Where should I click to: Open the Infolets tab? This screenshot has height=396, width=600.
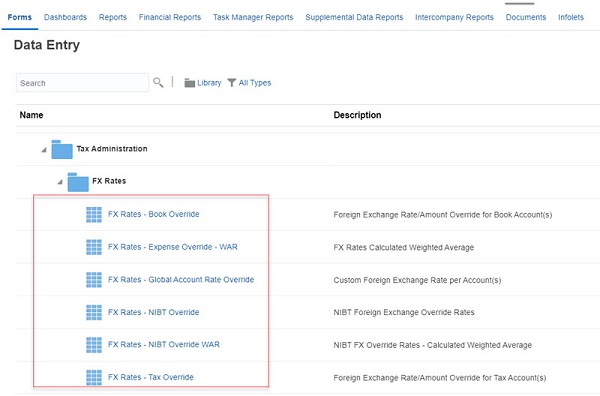(571, 17)
